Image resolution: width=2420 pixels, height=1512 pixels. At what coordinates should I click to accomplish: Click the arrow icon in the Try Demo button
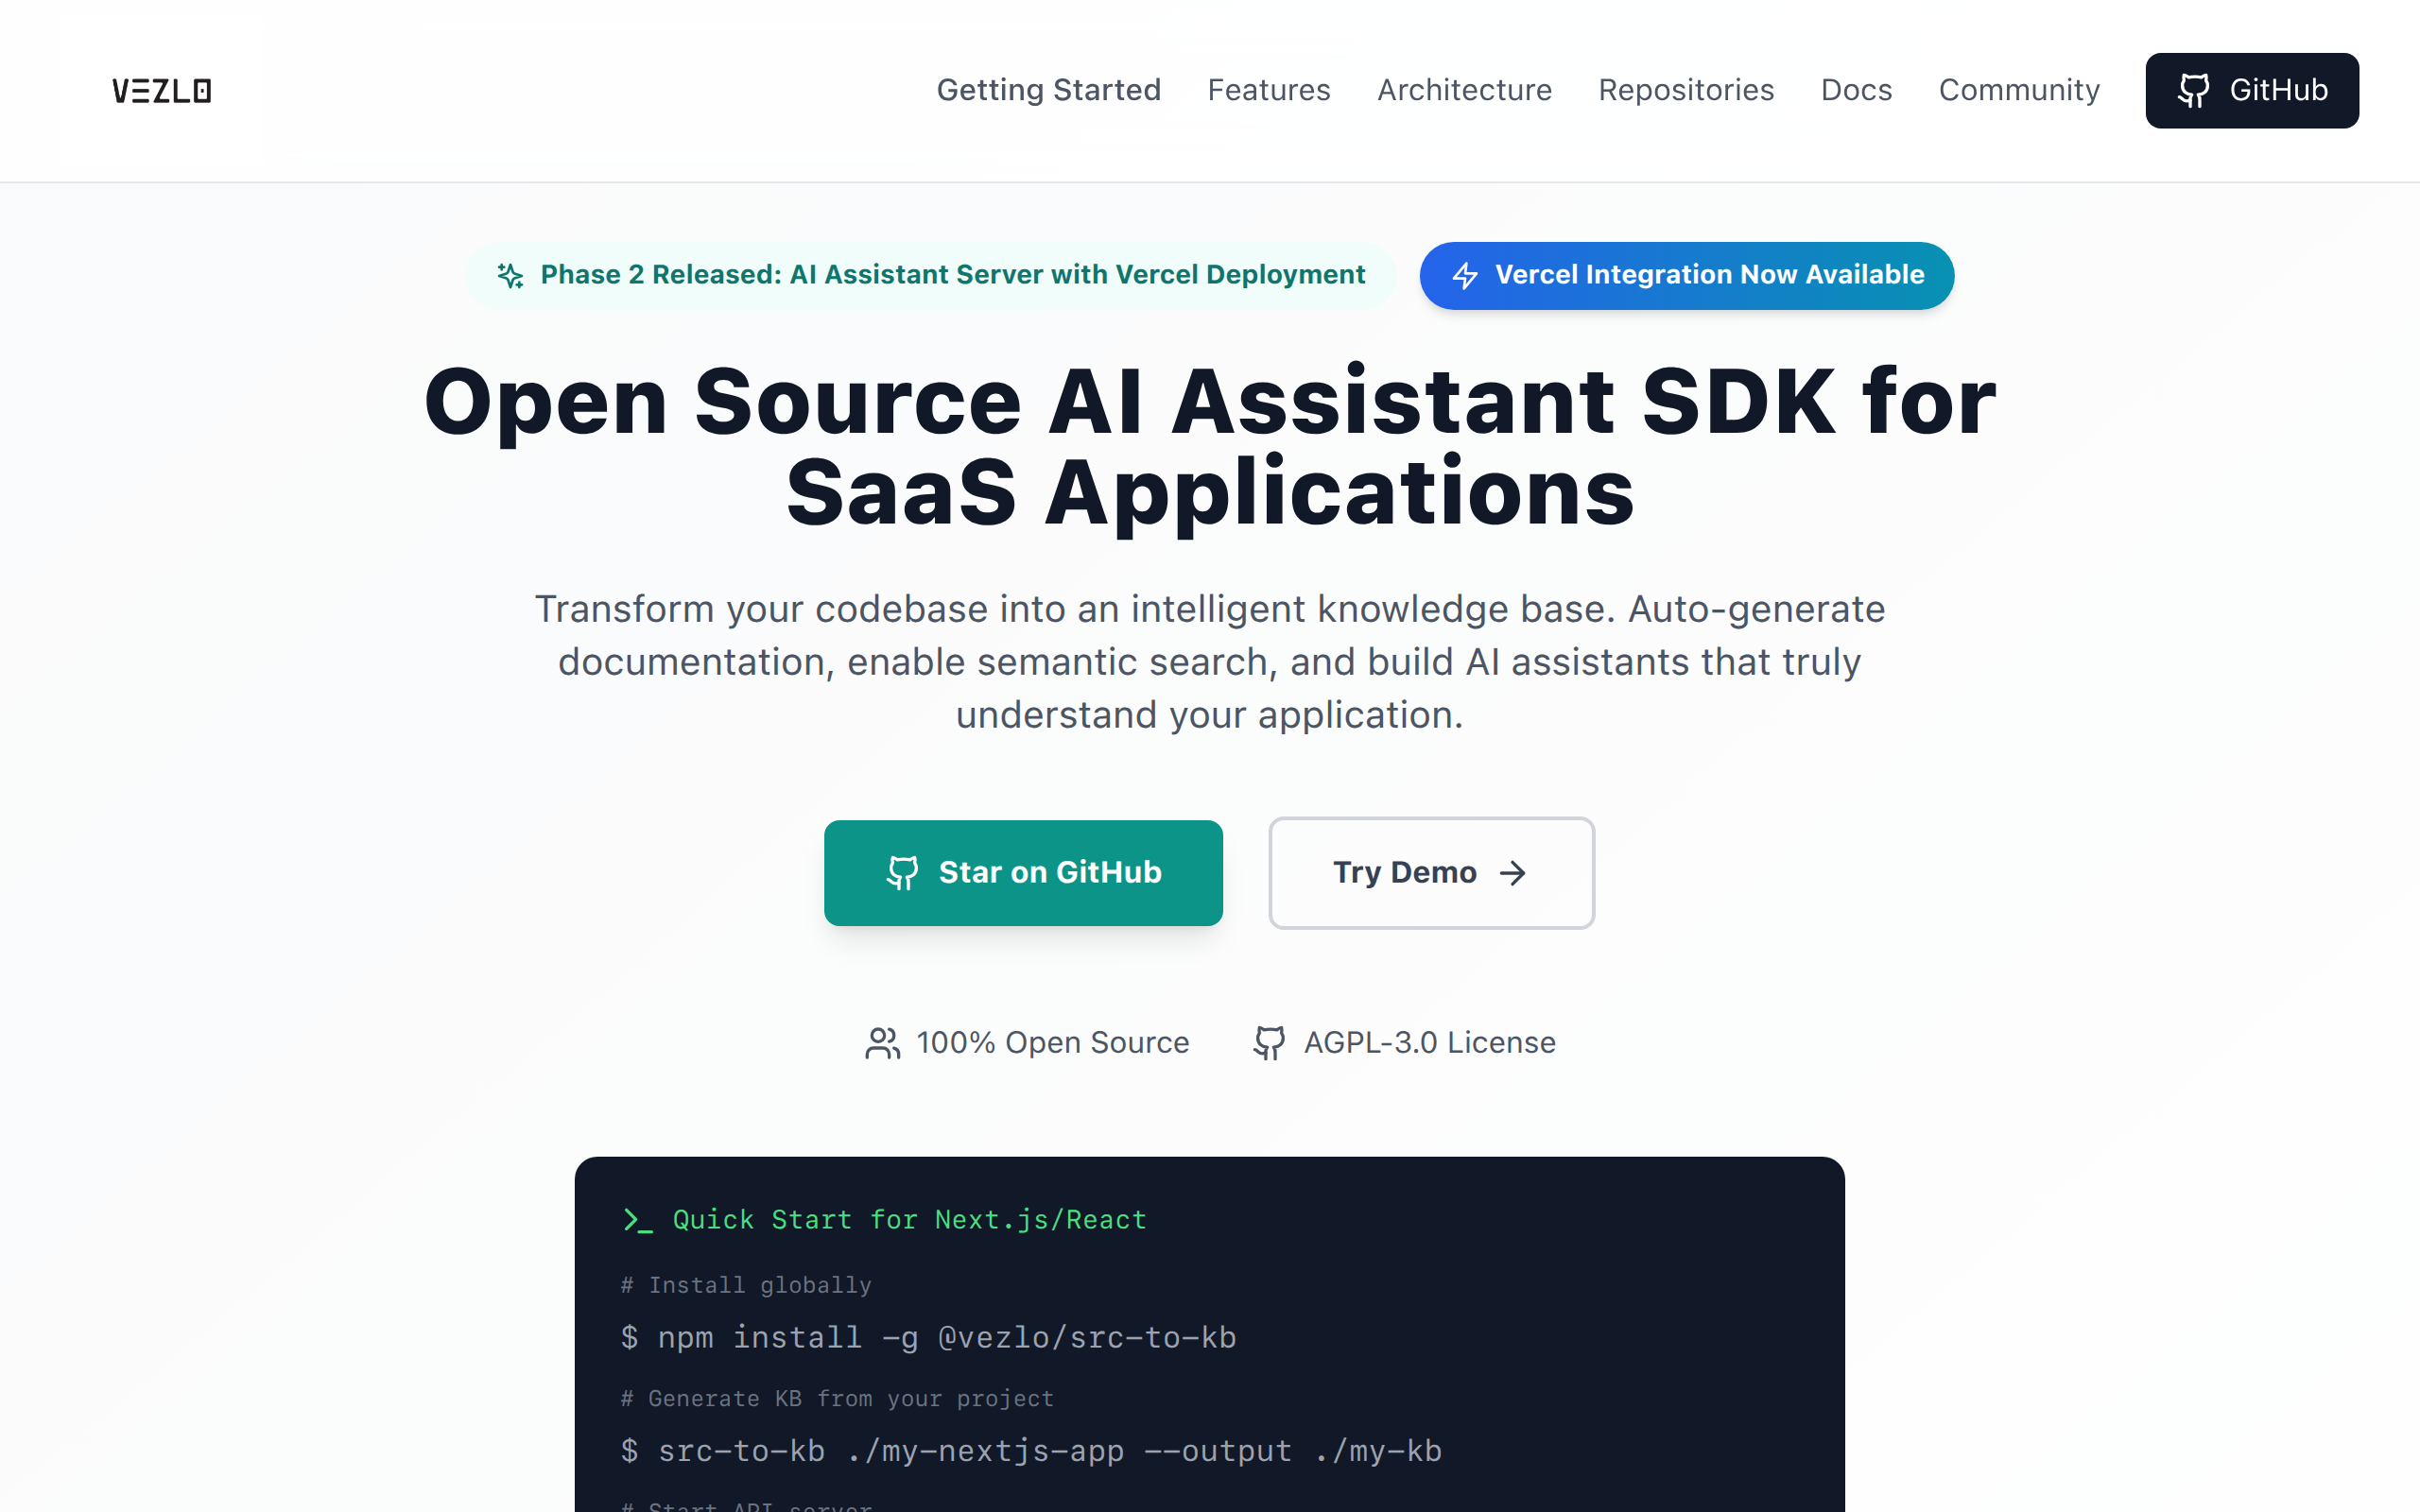click(1512, 872)
